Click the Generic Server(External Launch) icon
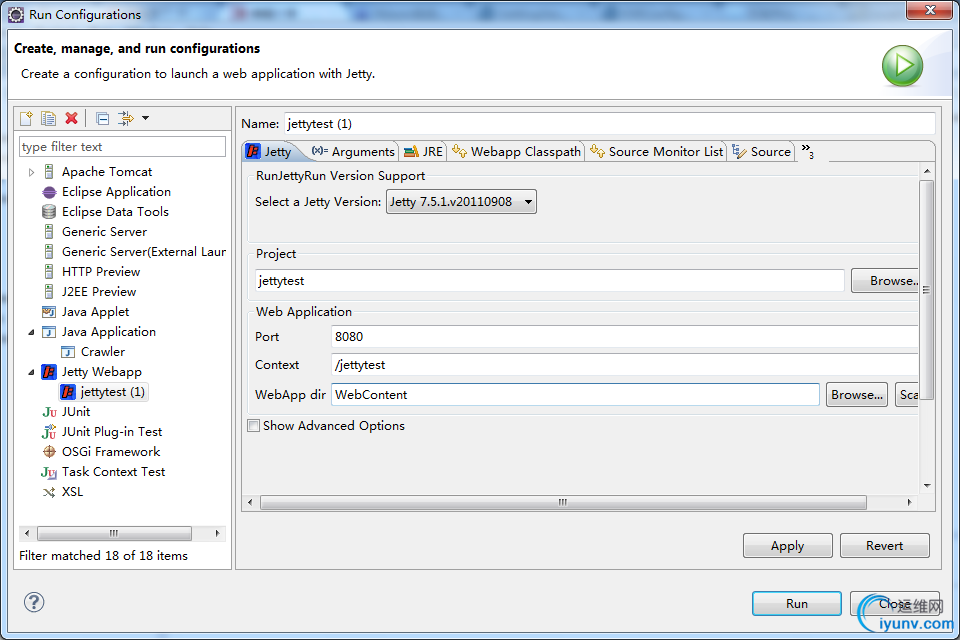960x640 pixels. click(49, 252)
